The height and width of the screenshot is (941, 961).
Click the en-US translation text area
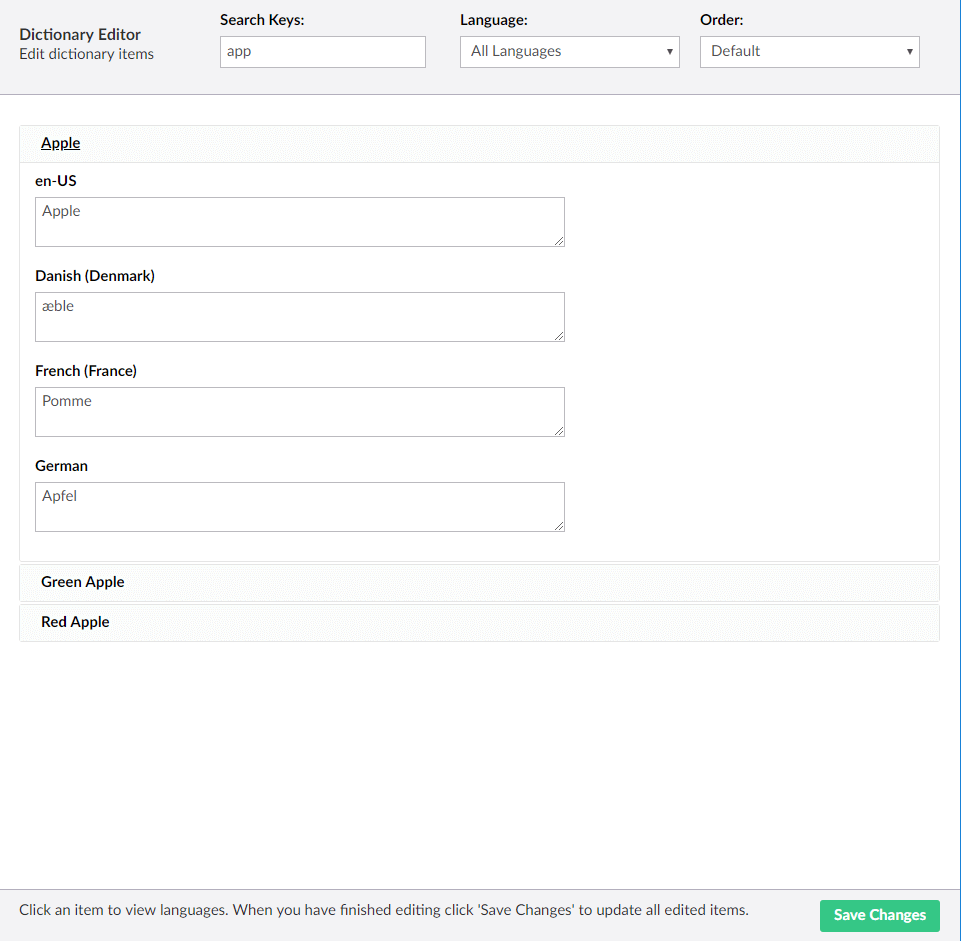coord(300,222)
